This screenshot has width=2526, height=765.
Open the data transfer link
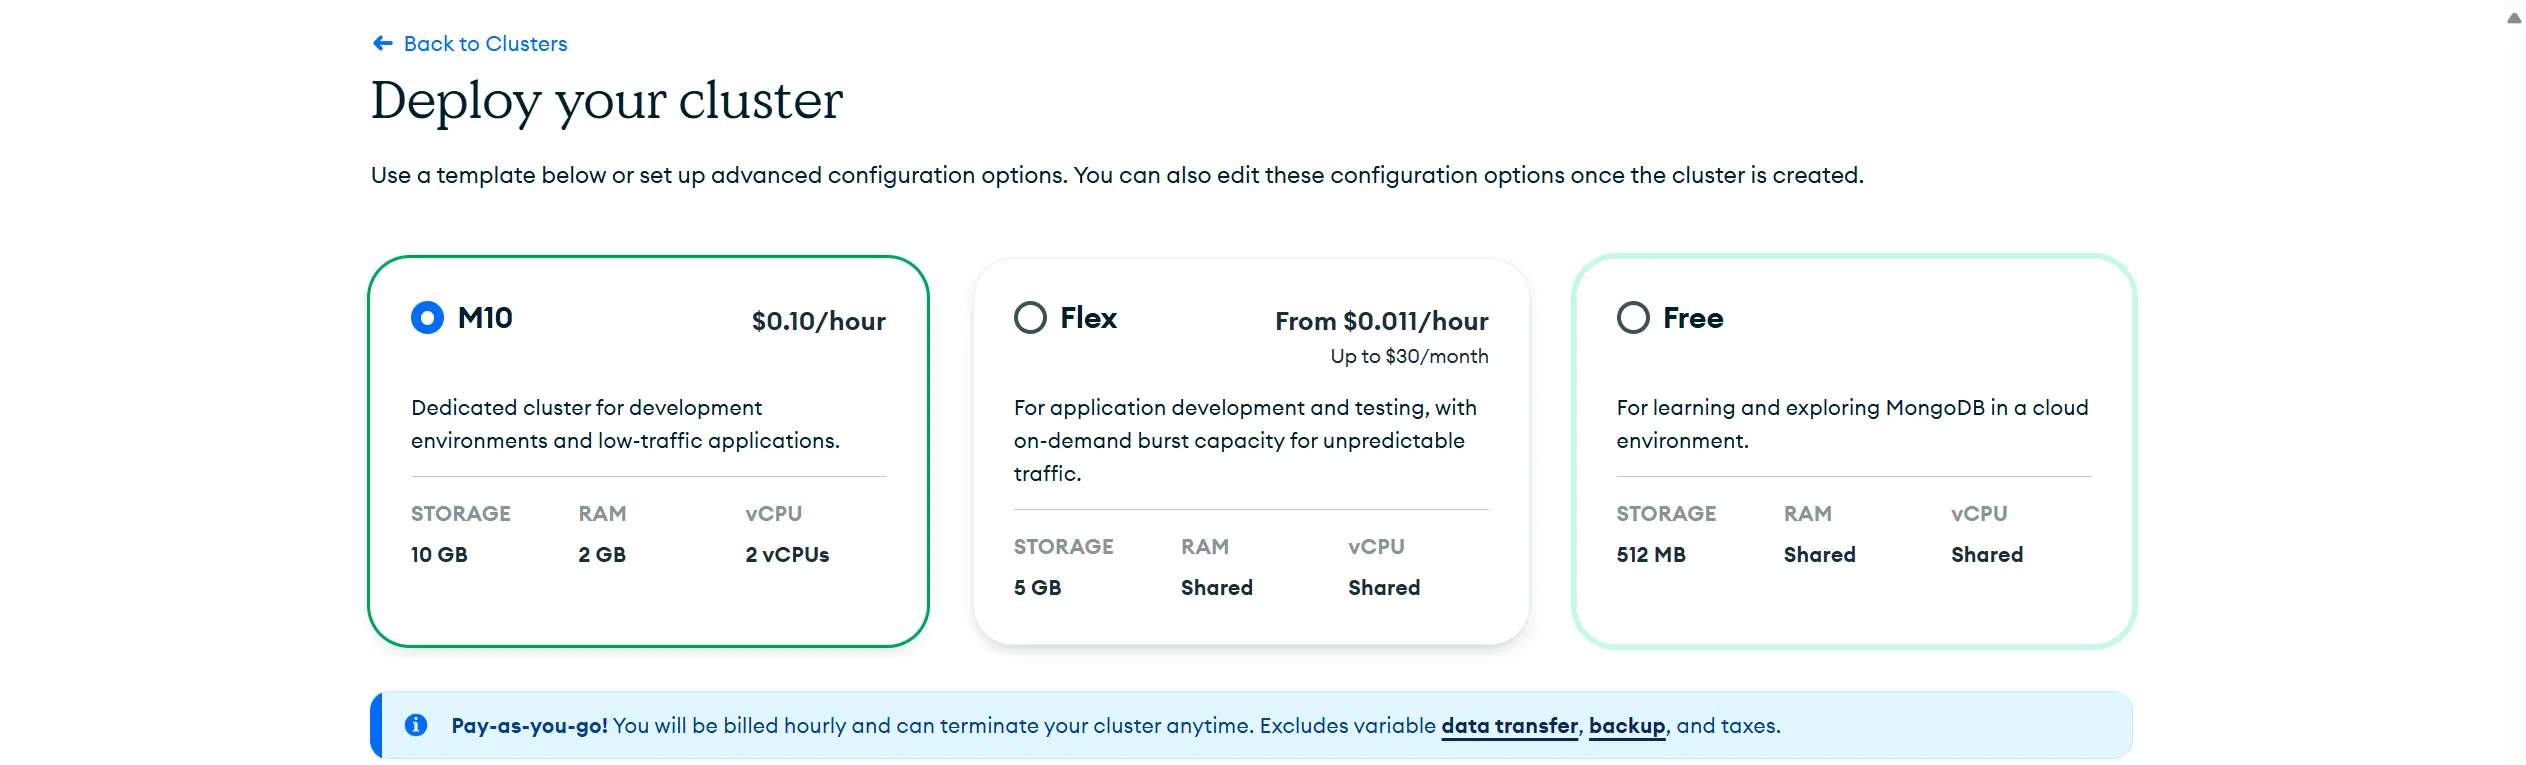pyautogui.click(x=1509, y=726)
